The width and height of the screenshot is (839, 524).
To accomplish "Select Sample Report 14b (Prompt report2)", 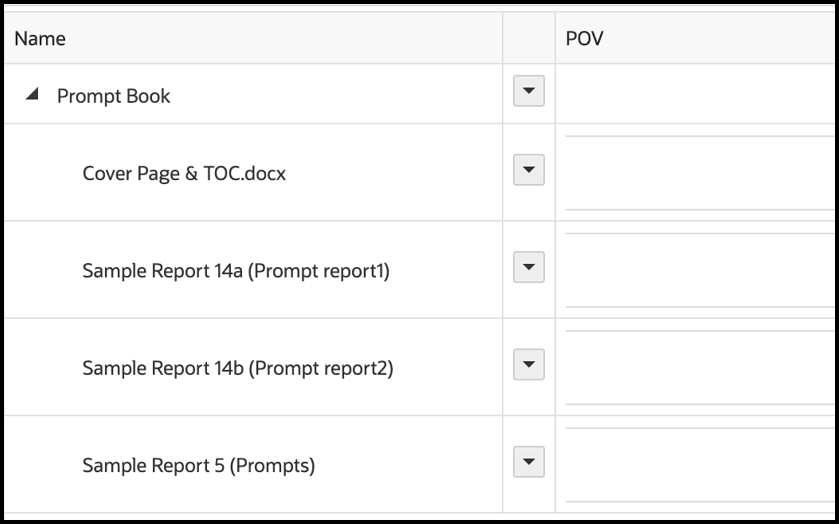I will point(237,368).
